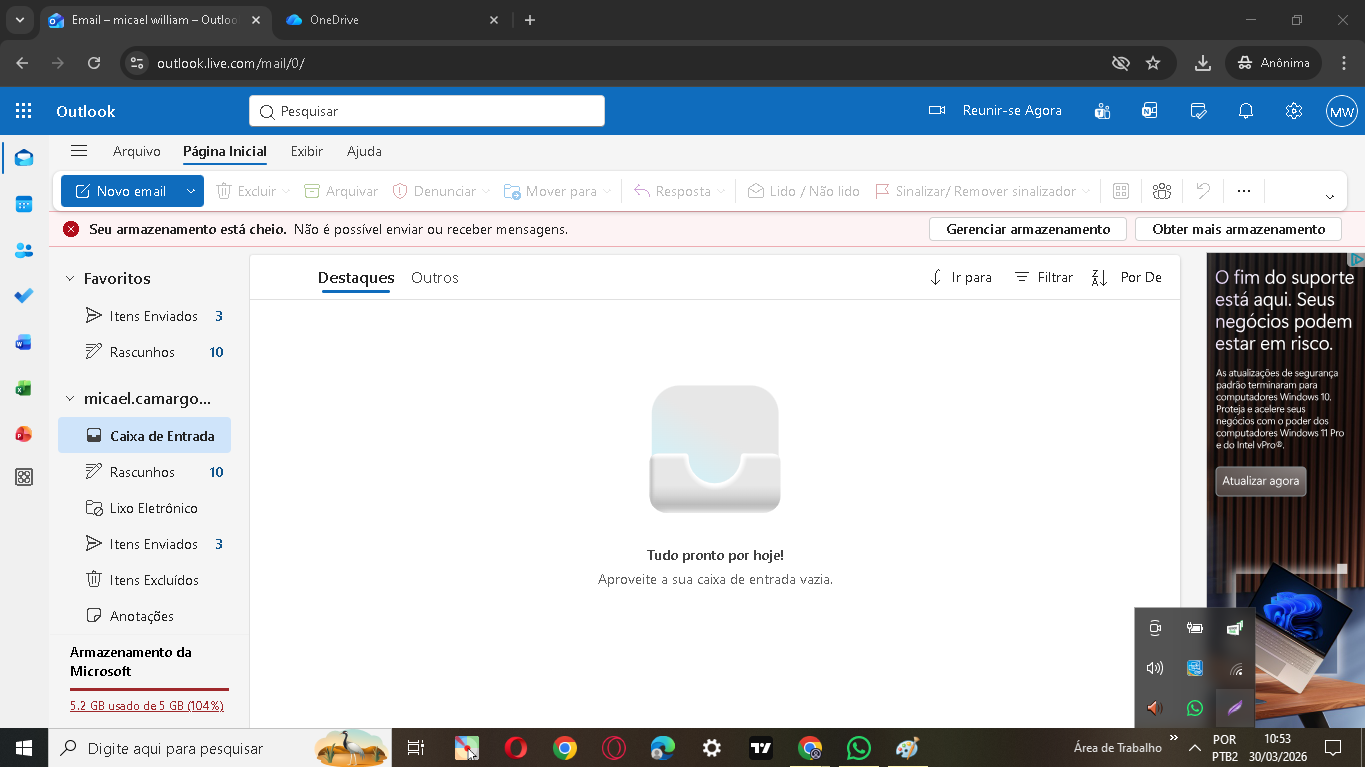1365x767 pixels.
Task: Open the Novo email dropdown arrow
Action: (x=191, y=191)
